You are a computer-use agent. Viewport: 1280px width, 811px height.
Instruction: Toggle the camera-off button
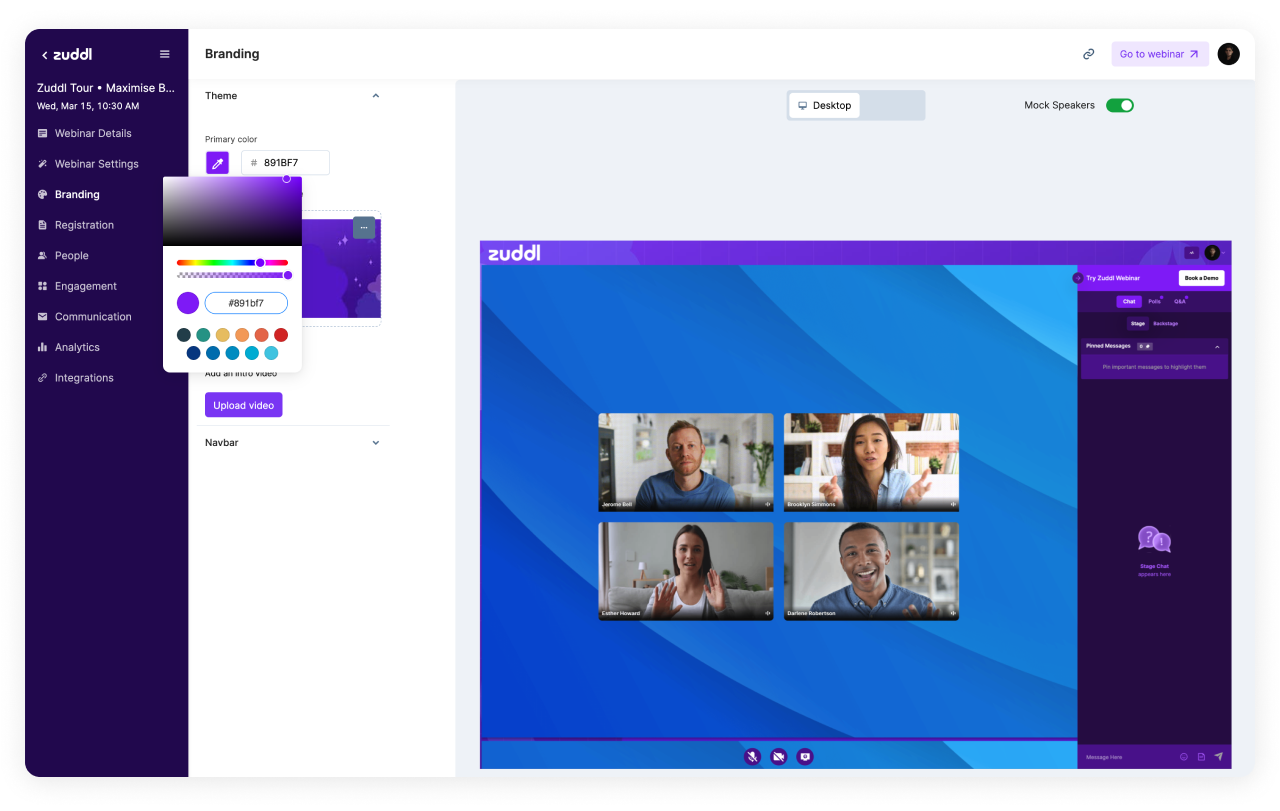click(x=779, y=756)
